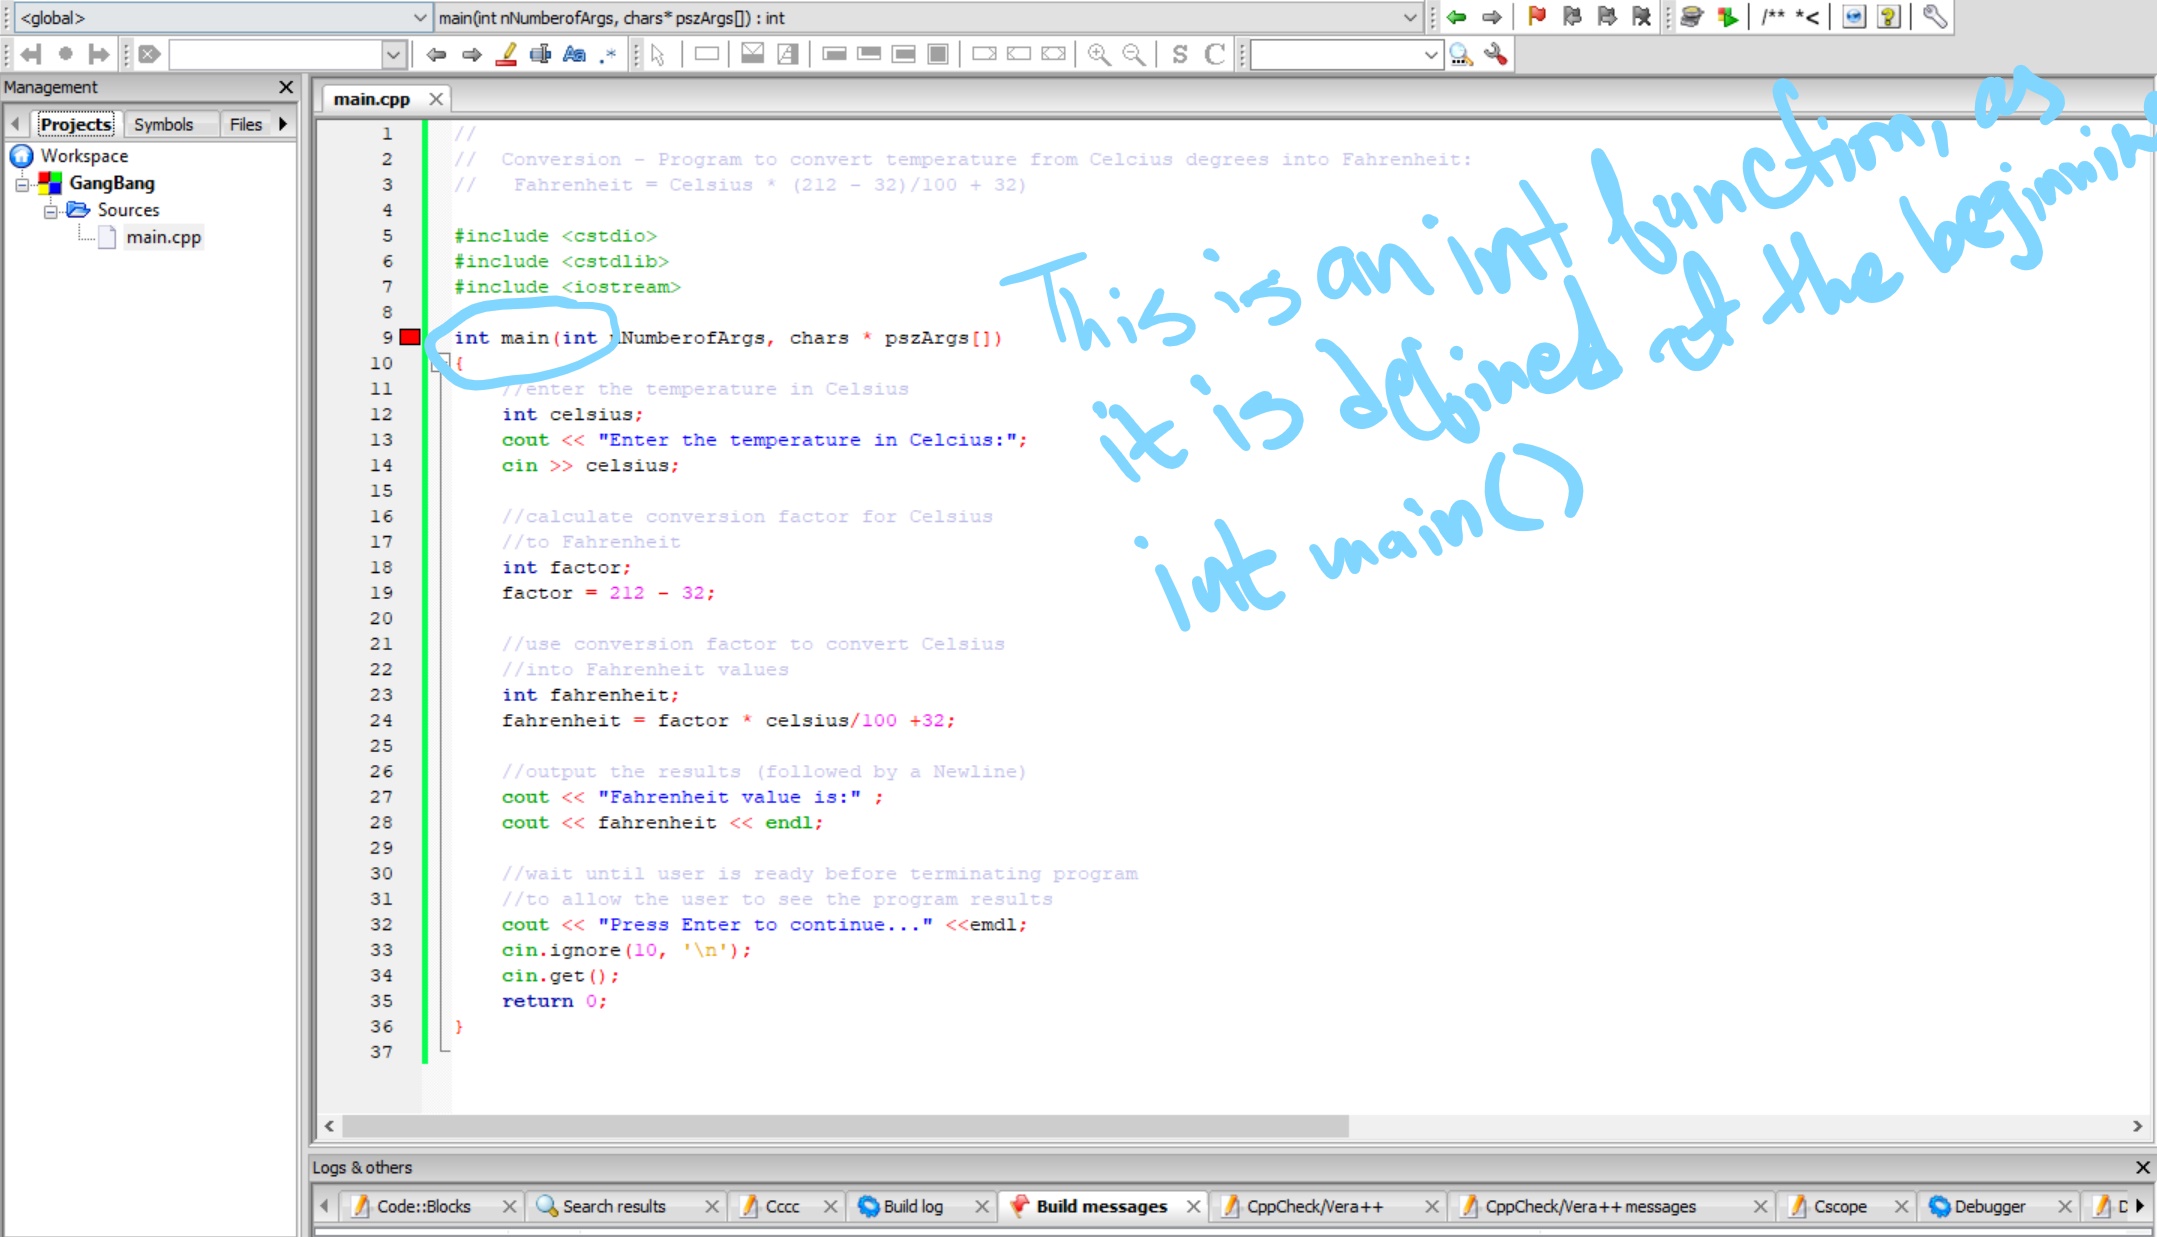Click the horizontal scrollbar of the editor
Viewport: 2157px width, 1237px height.
(x=1232, y=1126)
